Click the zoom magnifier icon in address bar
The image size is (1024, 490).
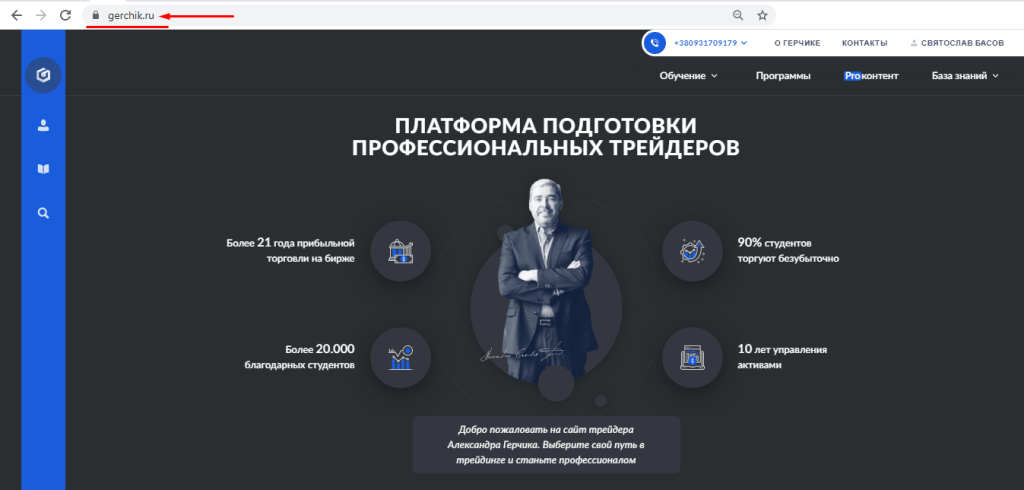pos(737,16)
